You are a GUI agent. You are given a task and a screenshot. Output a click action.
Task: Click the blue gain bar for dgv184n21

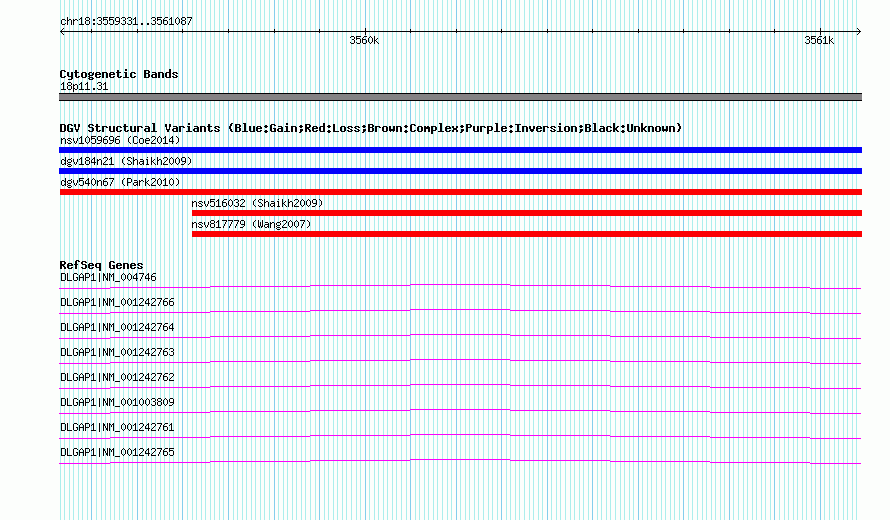point(460,171)
